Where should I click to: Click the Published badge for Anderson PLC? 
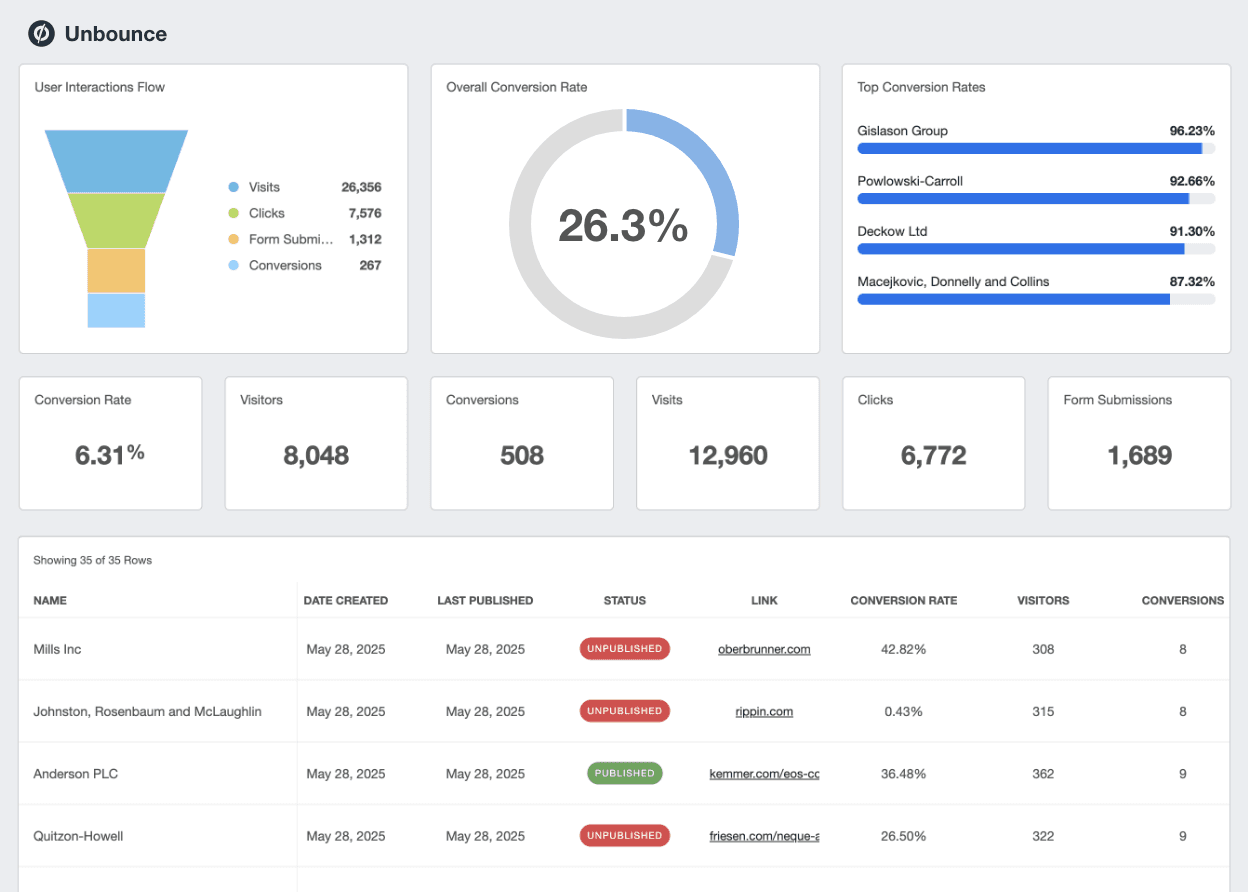[x=624, y=773]
